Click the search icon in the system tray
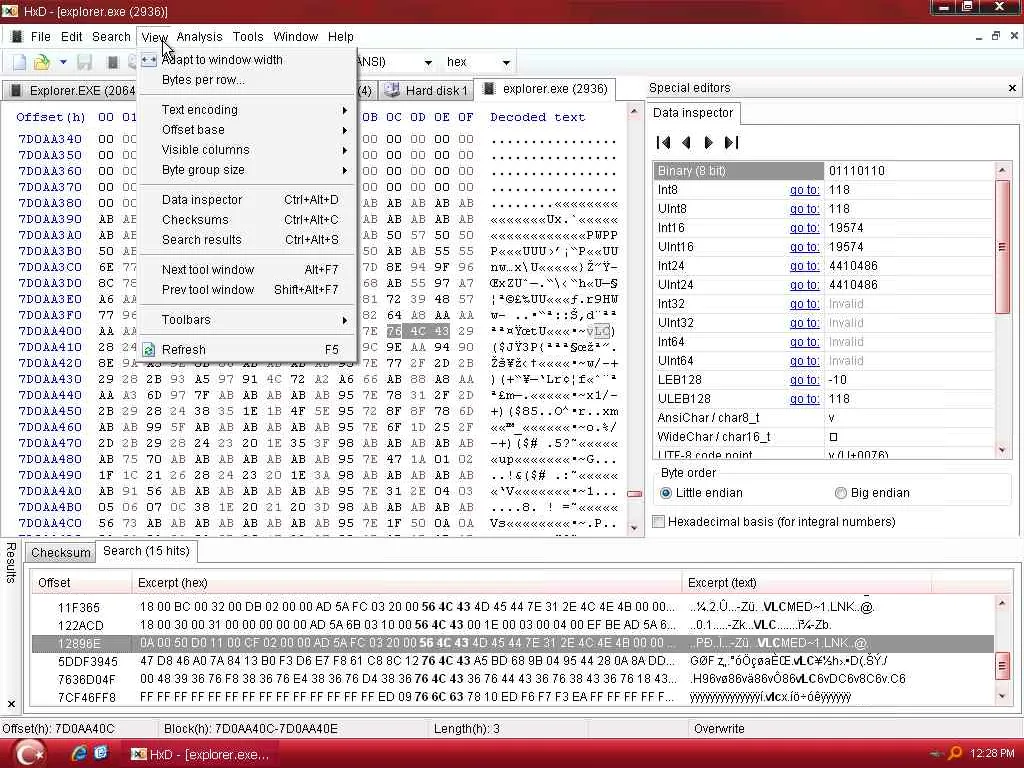Screen dimensions: 1024x768 pyautogui.click(x=955, y=753)
